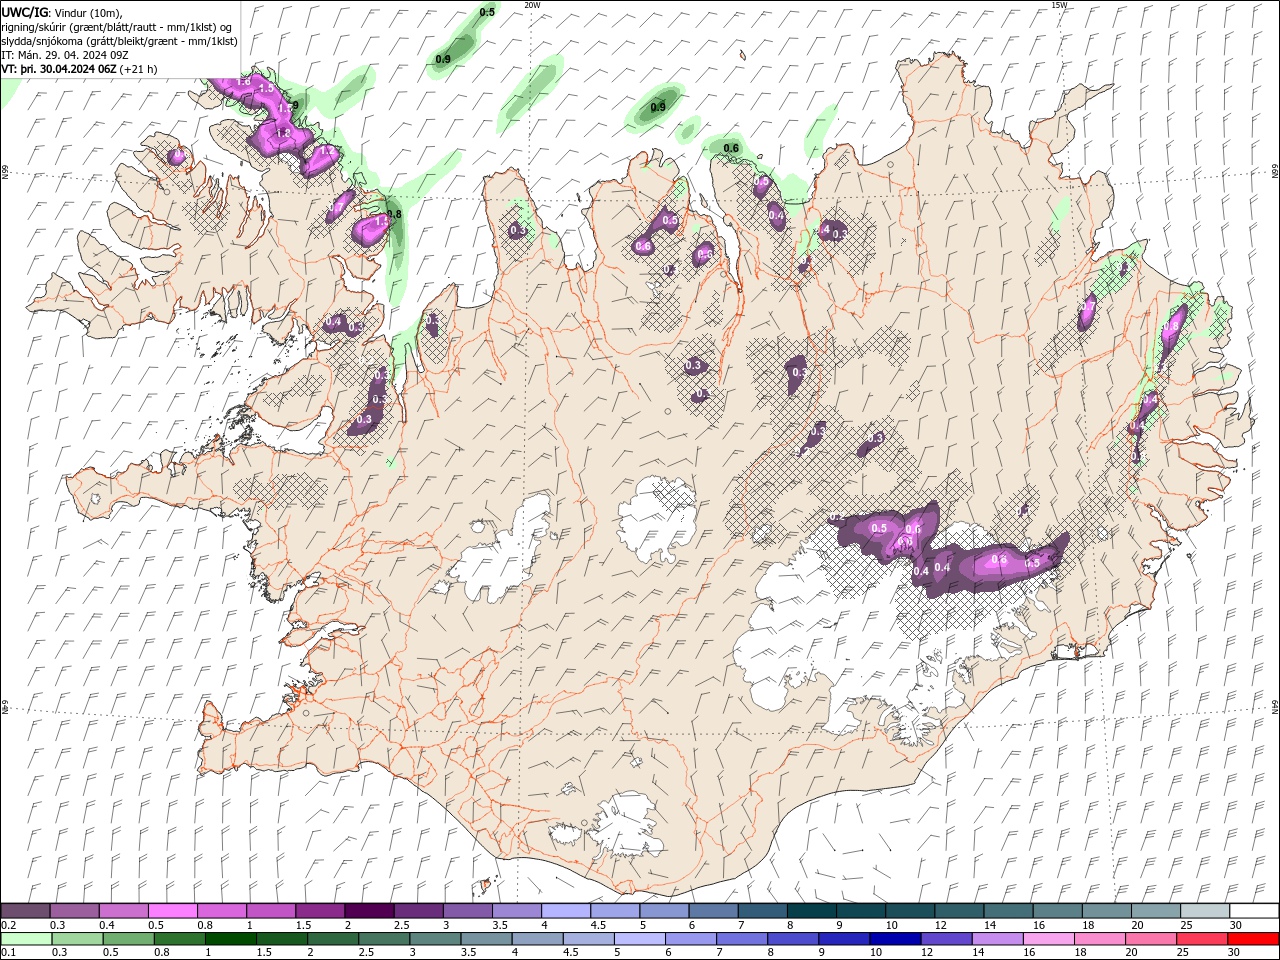
Task: Click the 15W meridian label
Action: coord(1060,5)
